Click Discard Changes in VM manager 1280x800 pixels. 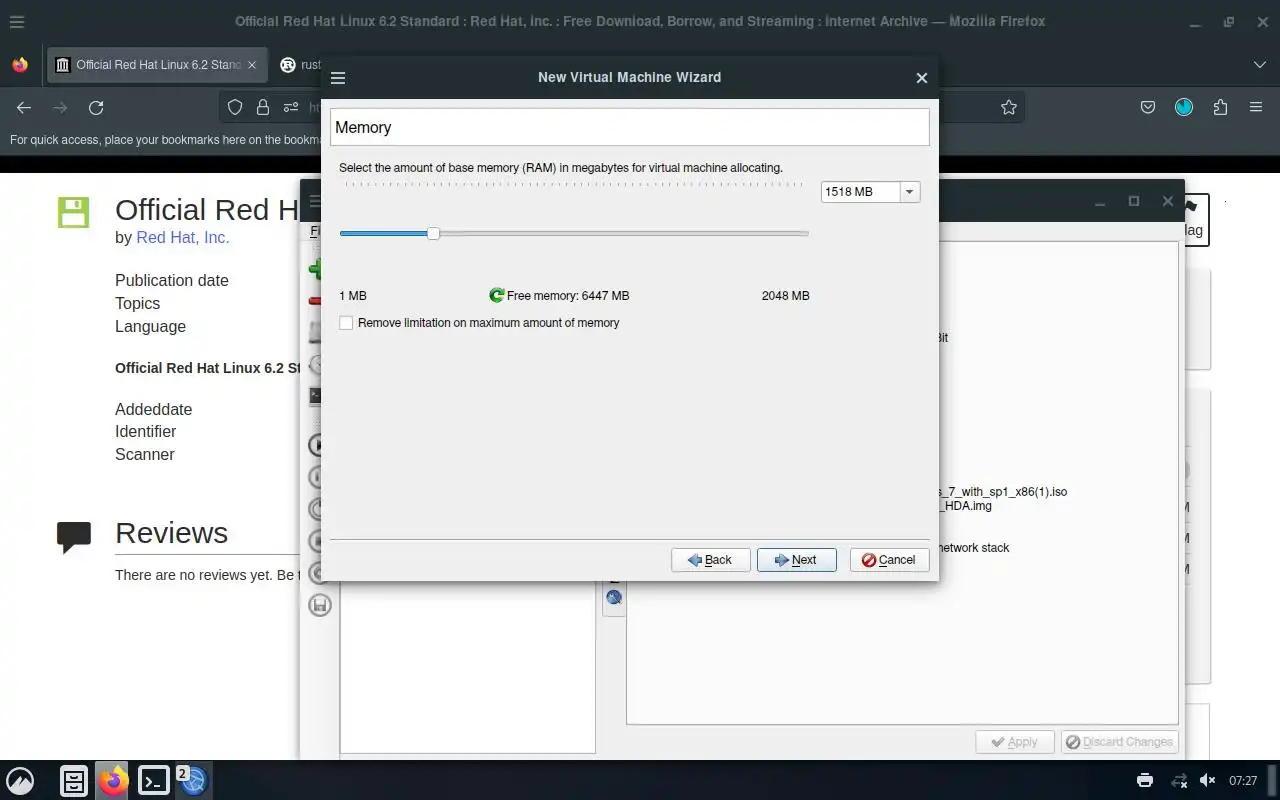point(1119,742)
